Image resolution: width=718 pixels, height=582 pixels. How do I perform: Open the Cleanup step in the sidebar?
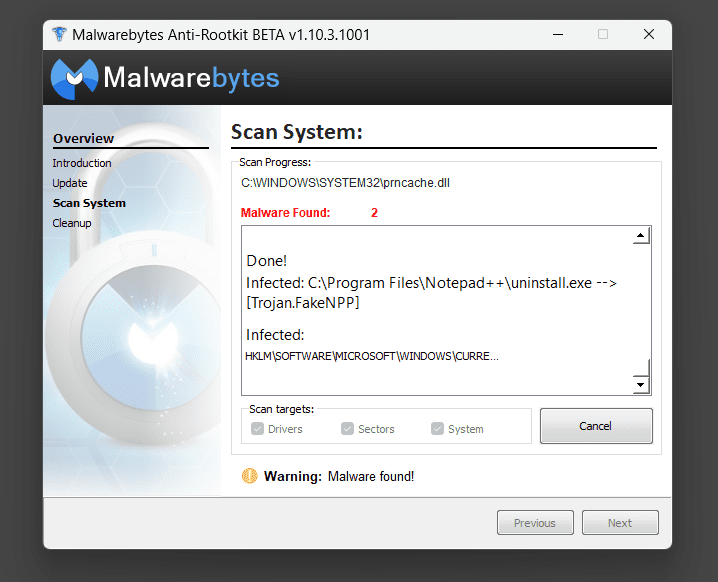coord(71,223)
